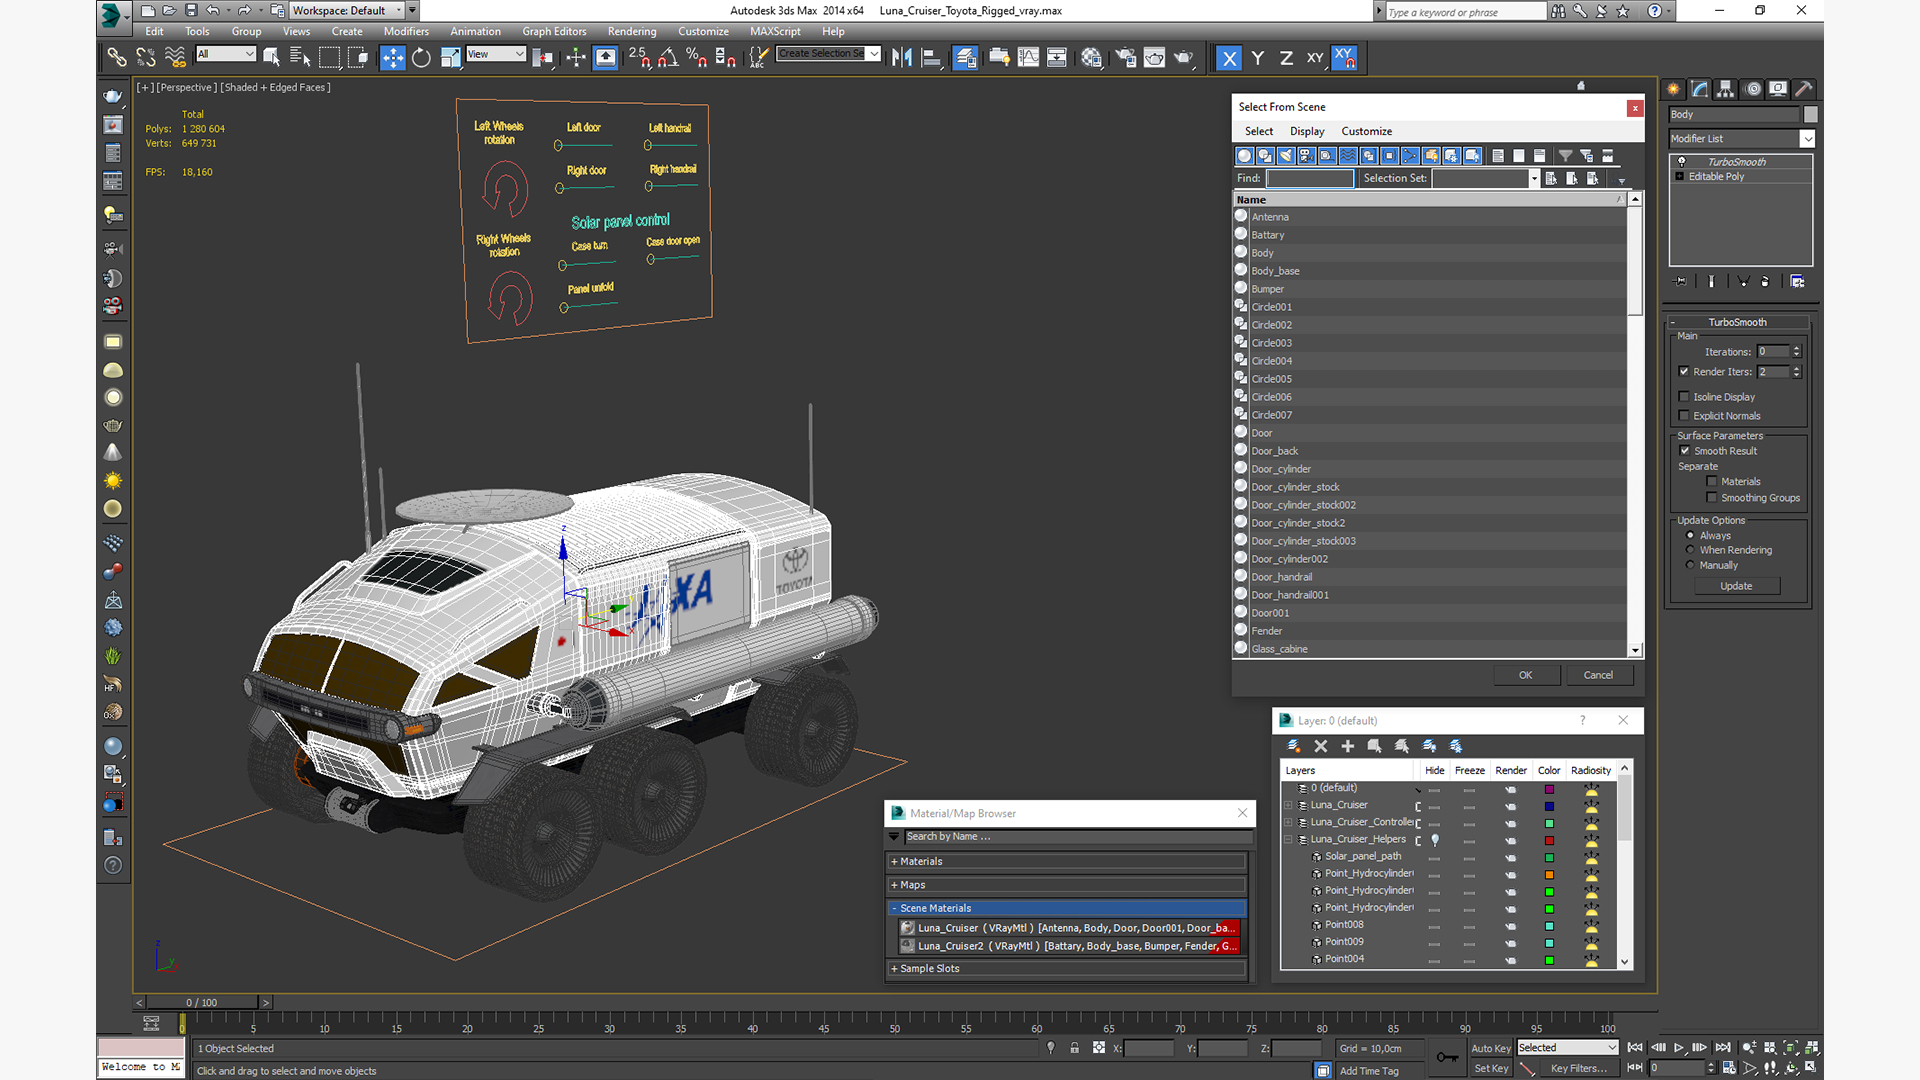The height and width of the screenshot is (1080, 1920).
Task: Select the Manually update radio button
Action: tap(1690, 565)
